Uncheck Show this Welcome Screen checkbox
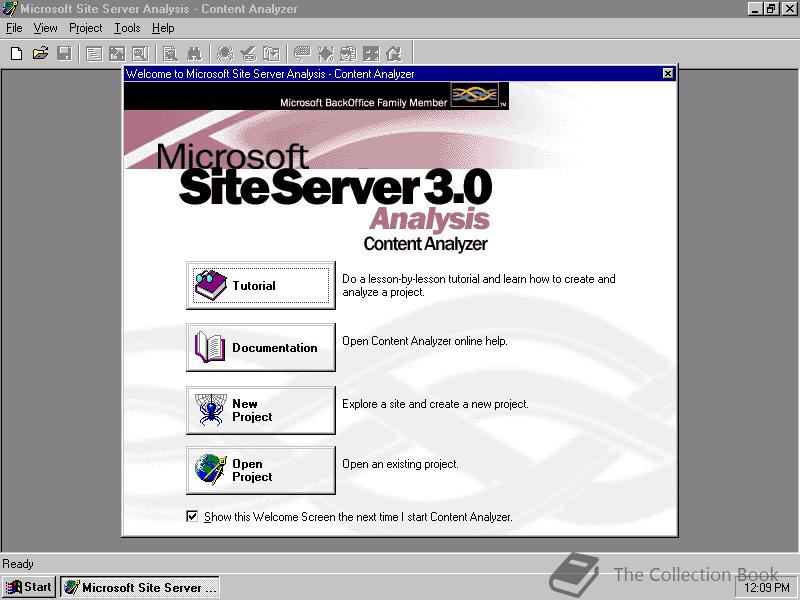This screenshot has height=600, width=800. click(192, 516)
